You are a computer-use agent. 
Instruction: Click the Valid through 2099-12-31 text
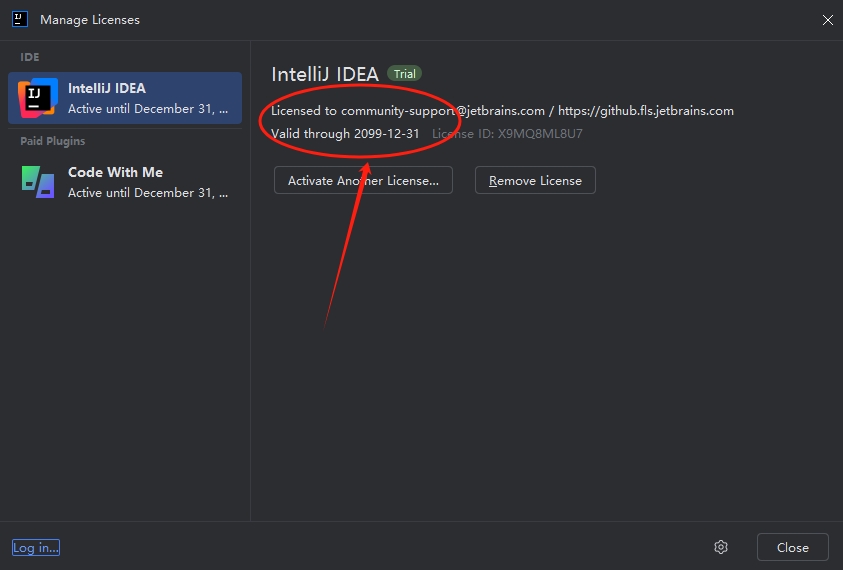(x=345, y=134)
